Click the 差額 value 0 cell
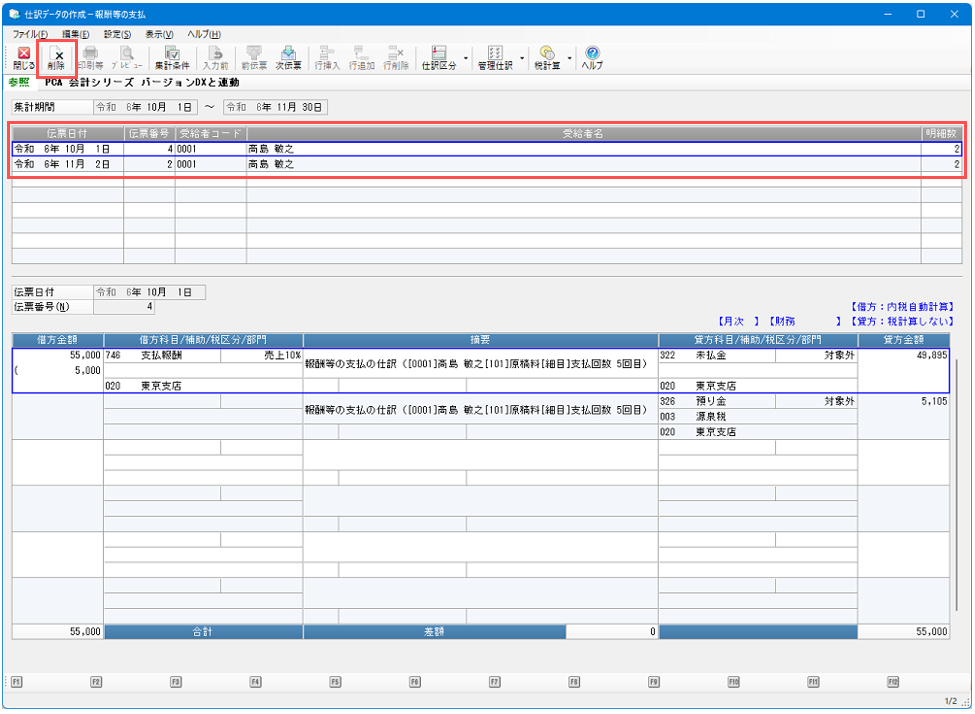975x714 pixels. (612, 632)
